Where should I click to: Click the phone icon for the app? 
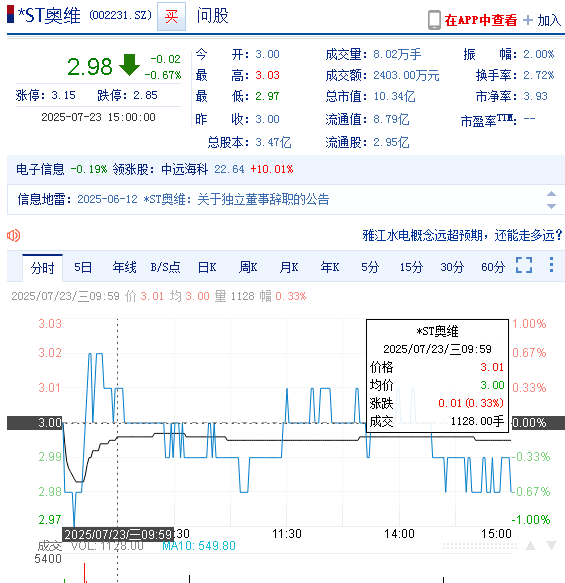(434, 20)
